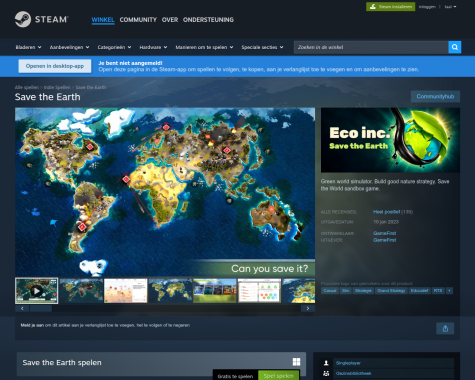Click the Steam installeren button
Screen dimensions: 475x380
click(391, 7)
